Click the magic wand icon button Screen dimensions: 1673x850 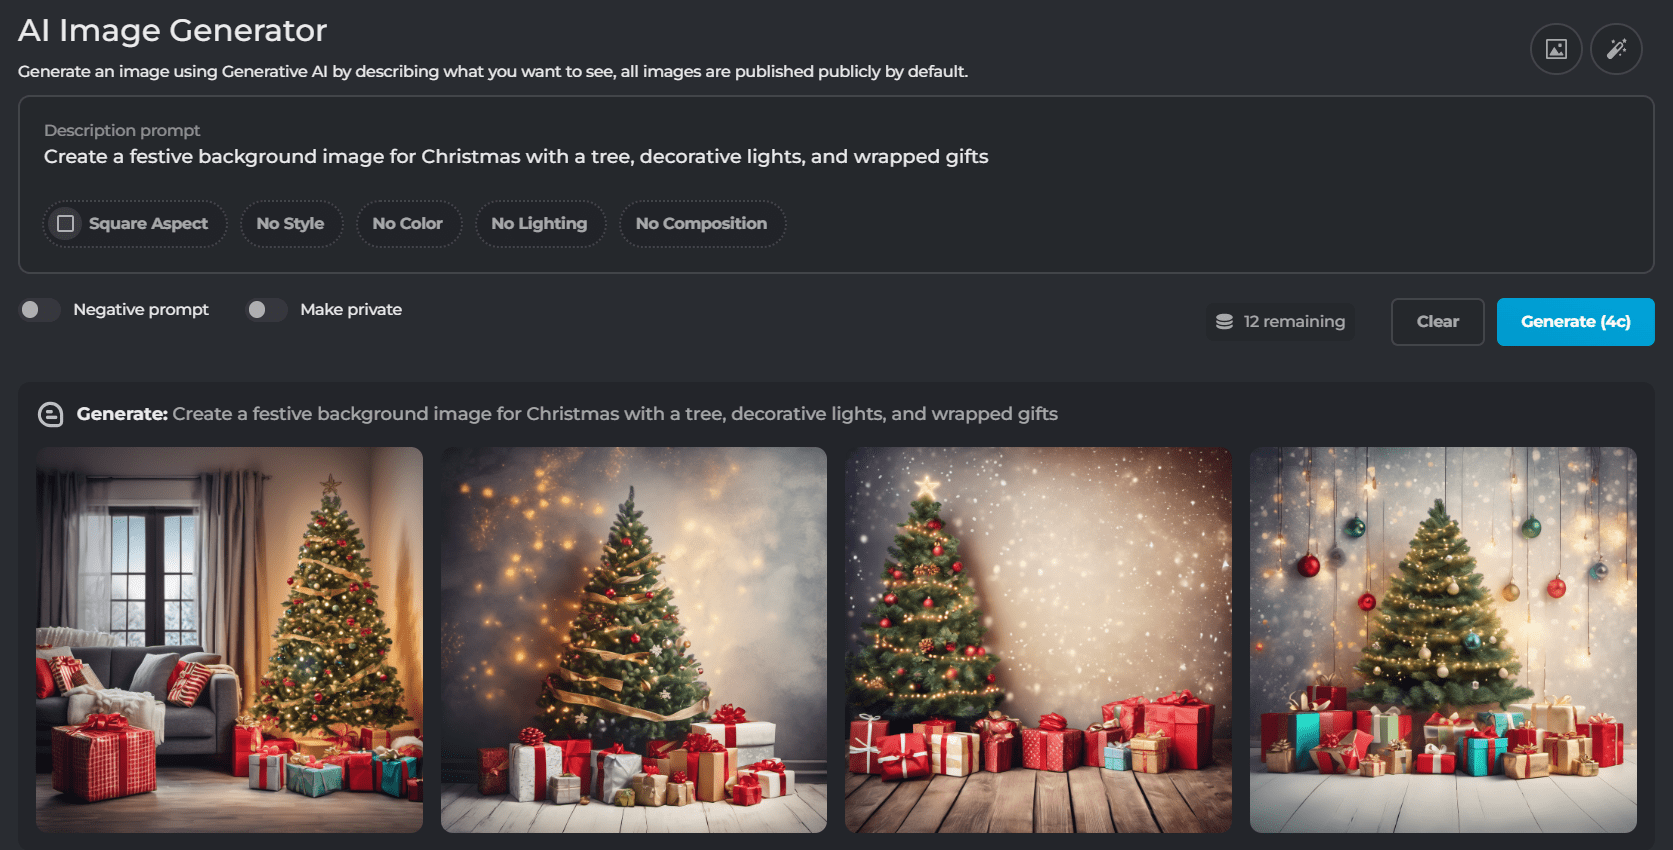1616,49
